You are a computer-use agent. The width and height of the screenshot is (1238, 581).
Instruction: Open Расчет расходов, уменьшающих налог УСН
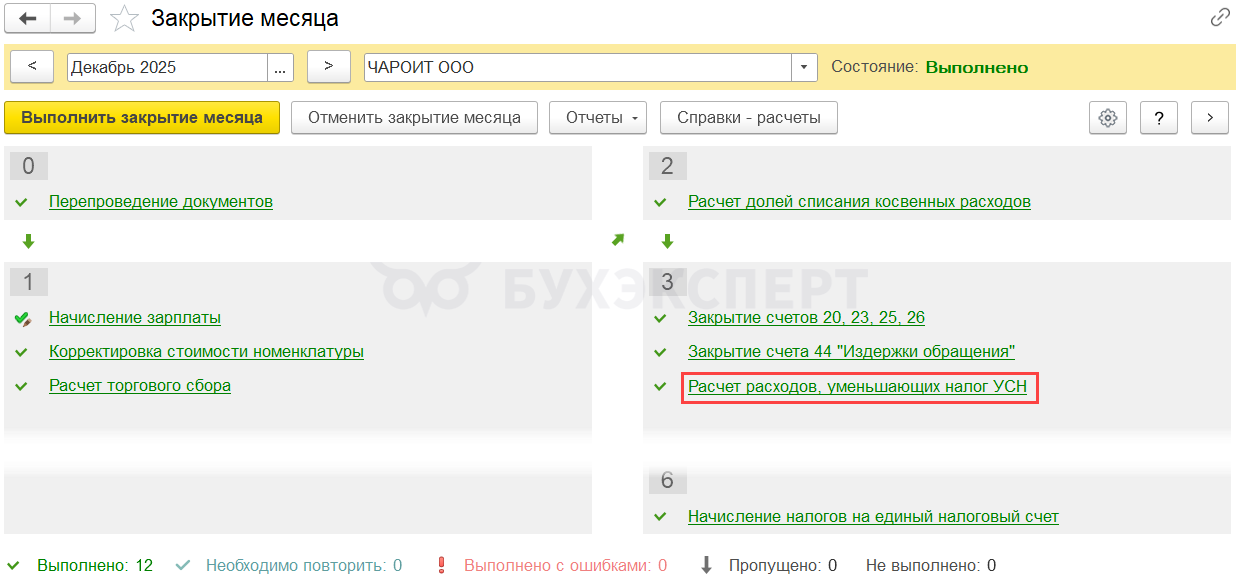coord(857,387)
